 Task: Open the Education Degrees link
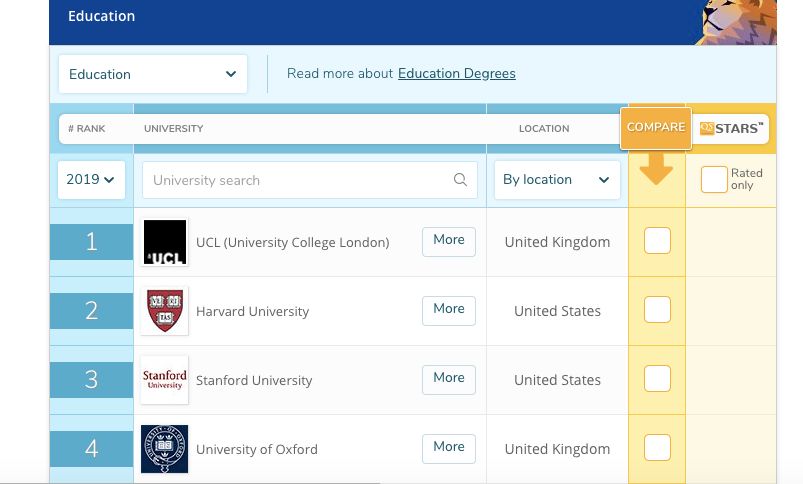456,74
